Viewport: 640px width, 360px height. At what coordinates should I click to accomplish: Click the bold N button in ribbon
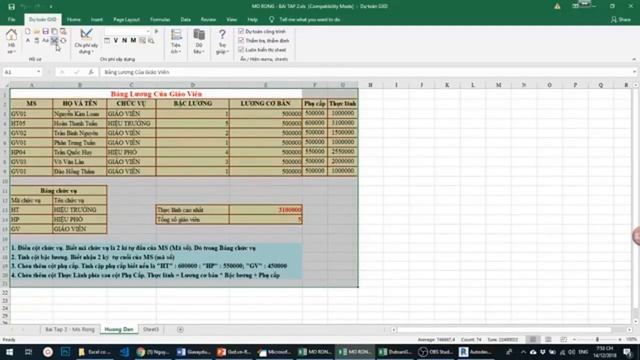[124, 40]
